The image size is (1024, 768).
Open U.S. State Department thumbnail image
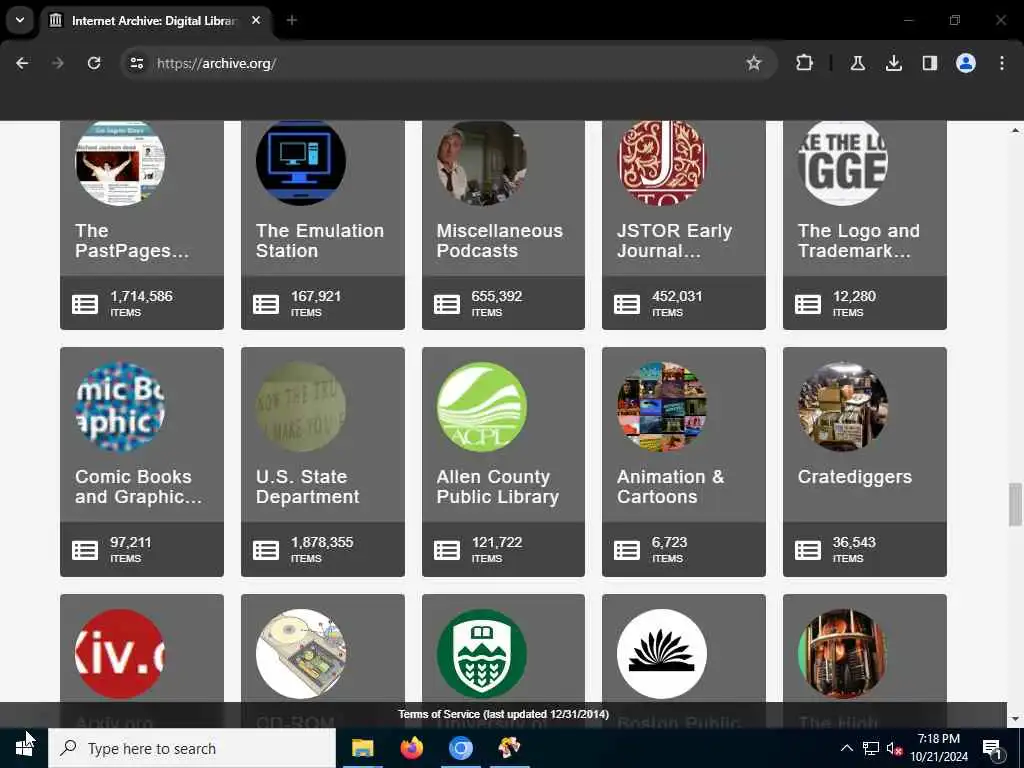click(301, 407)
